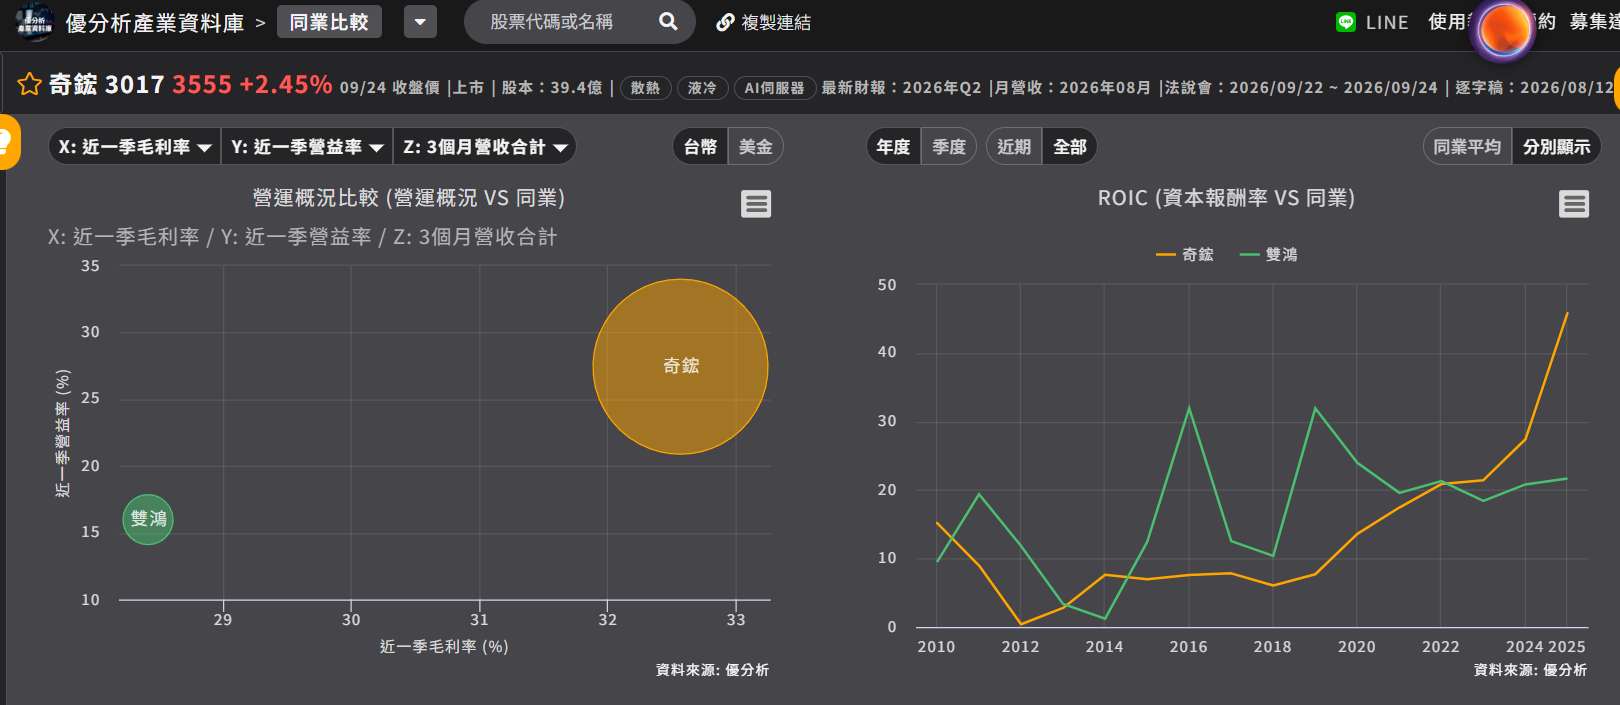Screen dimensions: 1620x705
Task: Click the search magnifier icon
Action: pos(668,21)
